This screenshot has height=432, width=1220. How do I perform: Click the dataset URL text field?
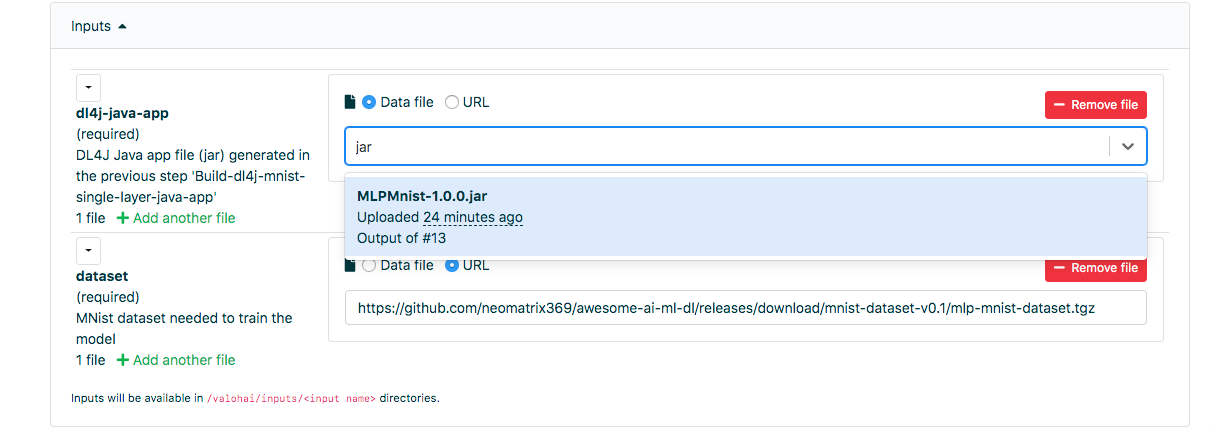(746, 308)
